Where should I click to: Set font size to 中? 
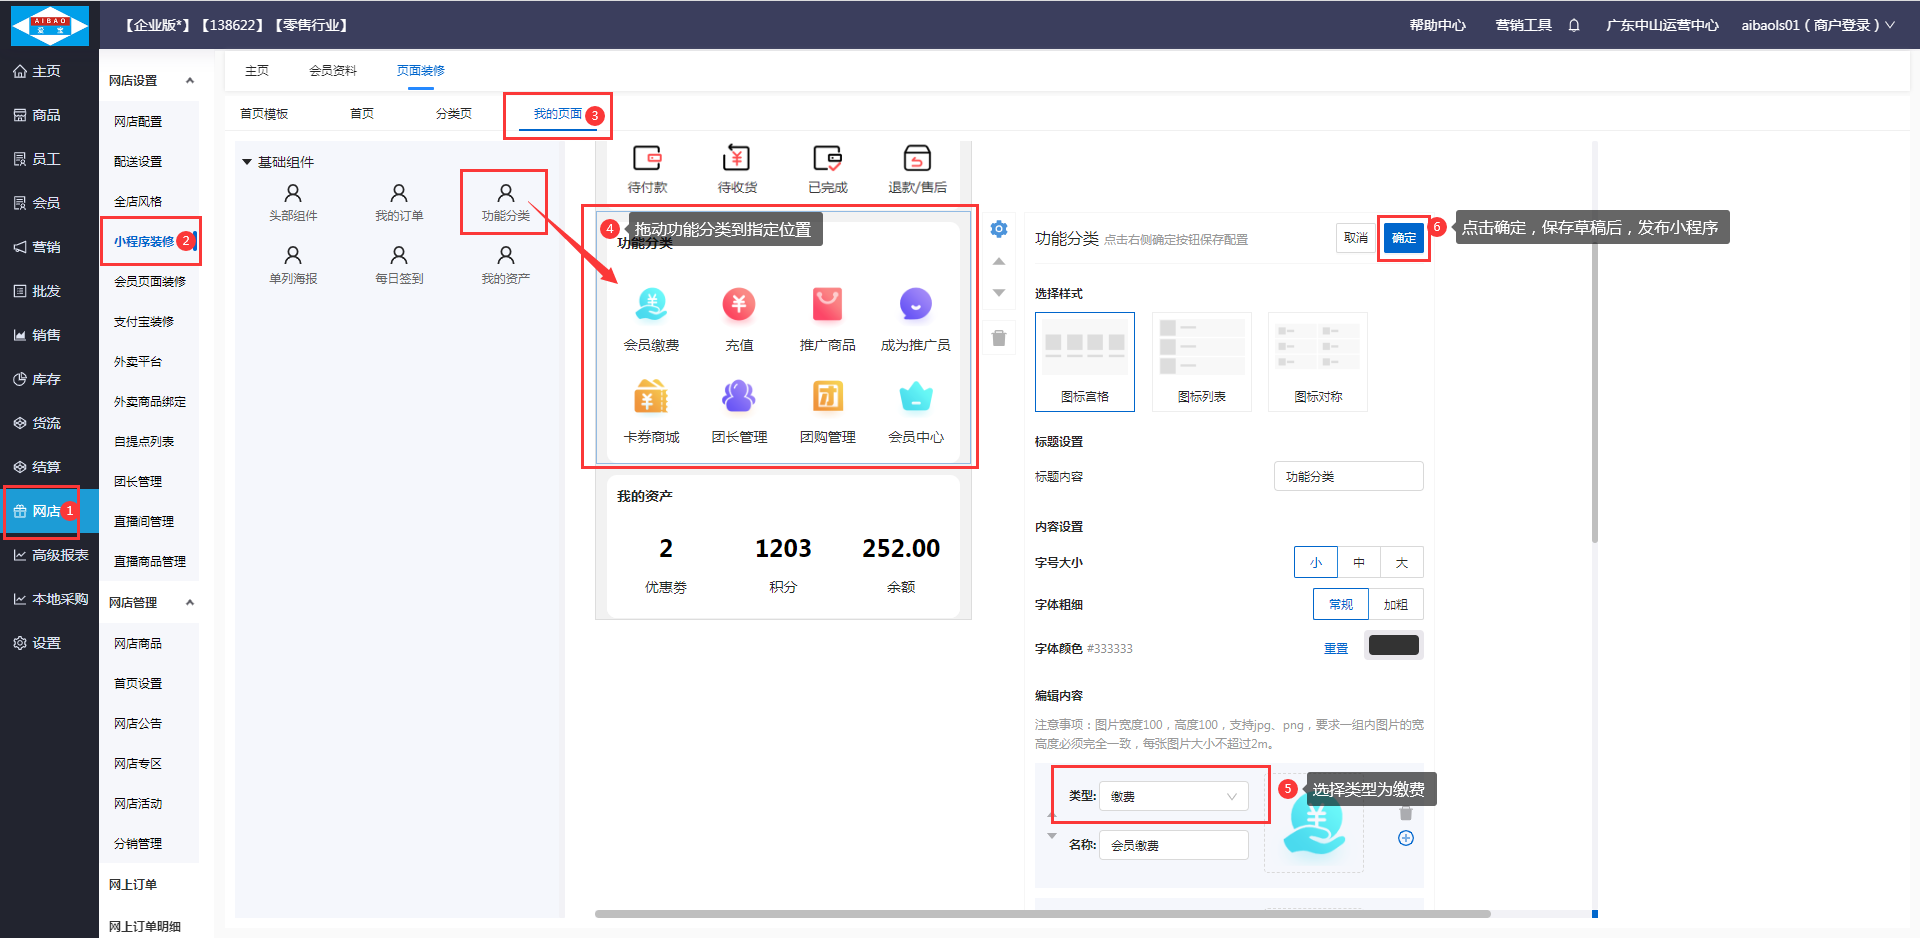1358,562
